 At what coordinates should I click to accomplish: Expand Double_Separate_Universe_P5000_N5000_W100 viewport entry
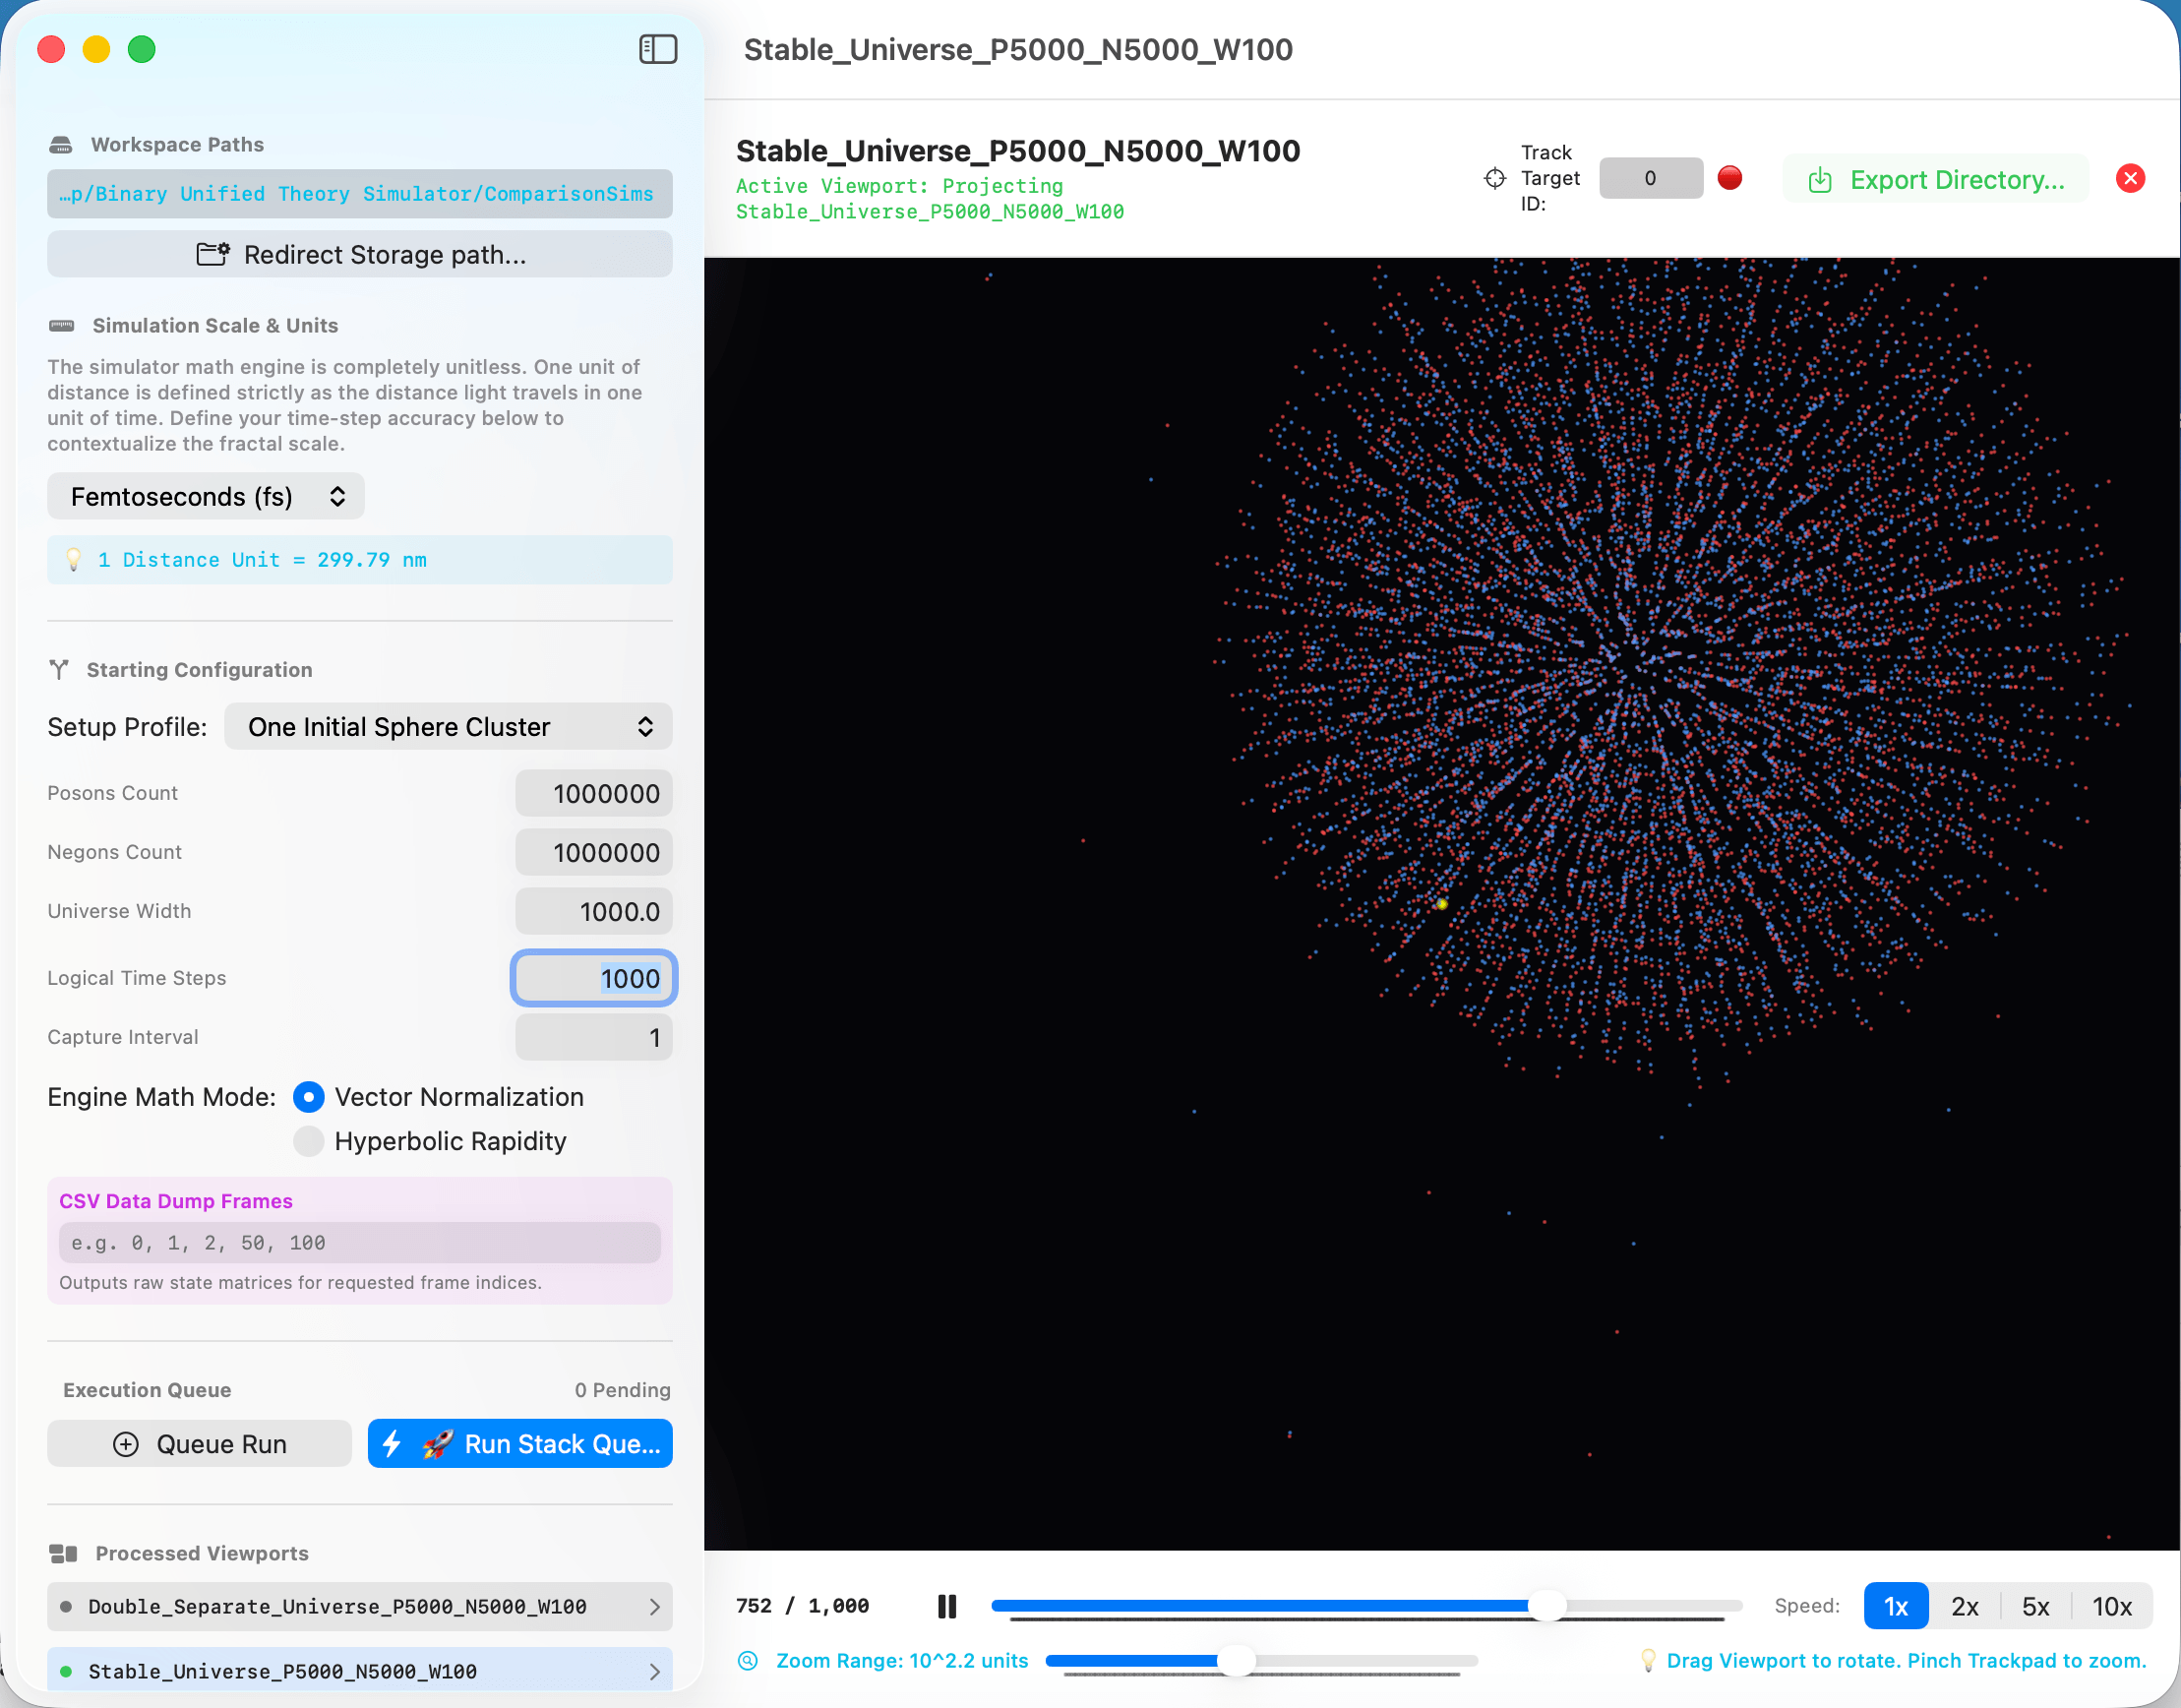point(359,1606)
